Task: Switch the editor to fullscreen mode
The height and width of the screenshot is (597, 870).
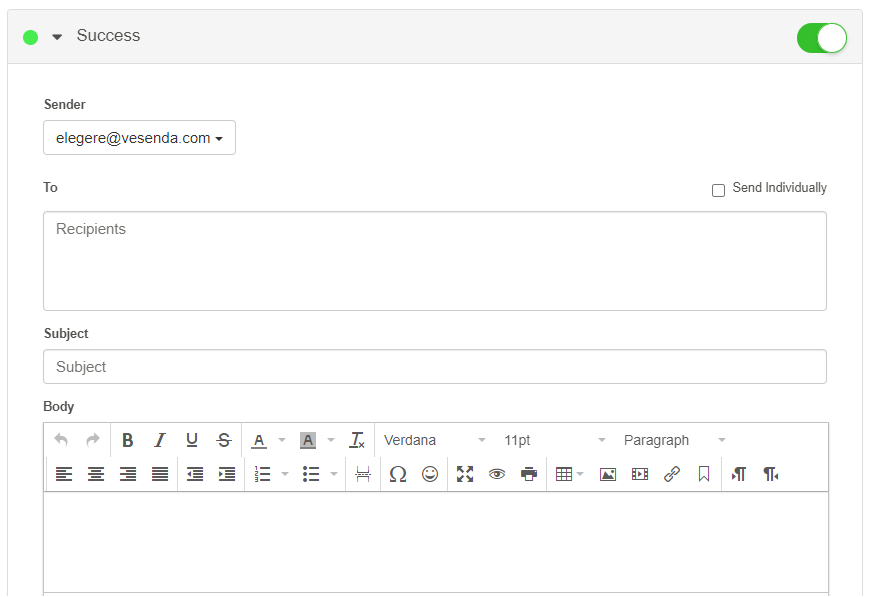Action: 465,474
